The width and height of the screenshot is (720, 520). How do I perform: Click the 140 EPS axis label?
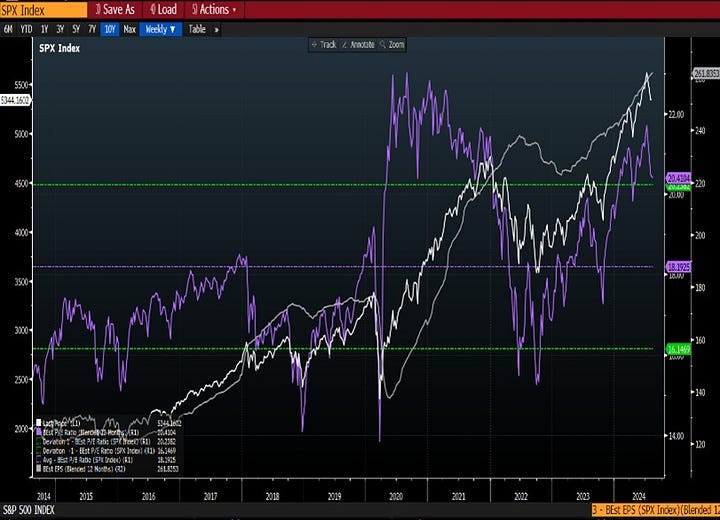pyautogui.click(x=700, y=392)
